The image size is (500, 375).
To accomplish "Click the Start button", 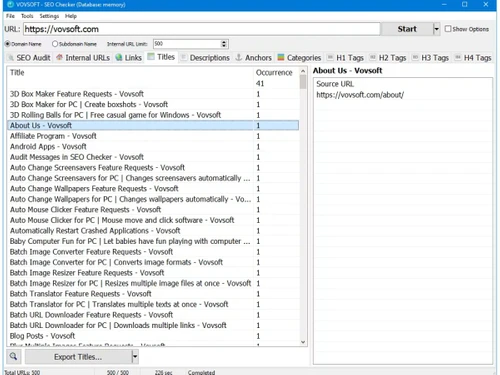I will (407, 29).
